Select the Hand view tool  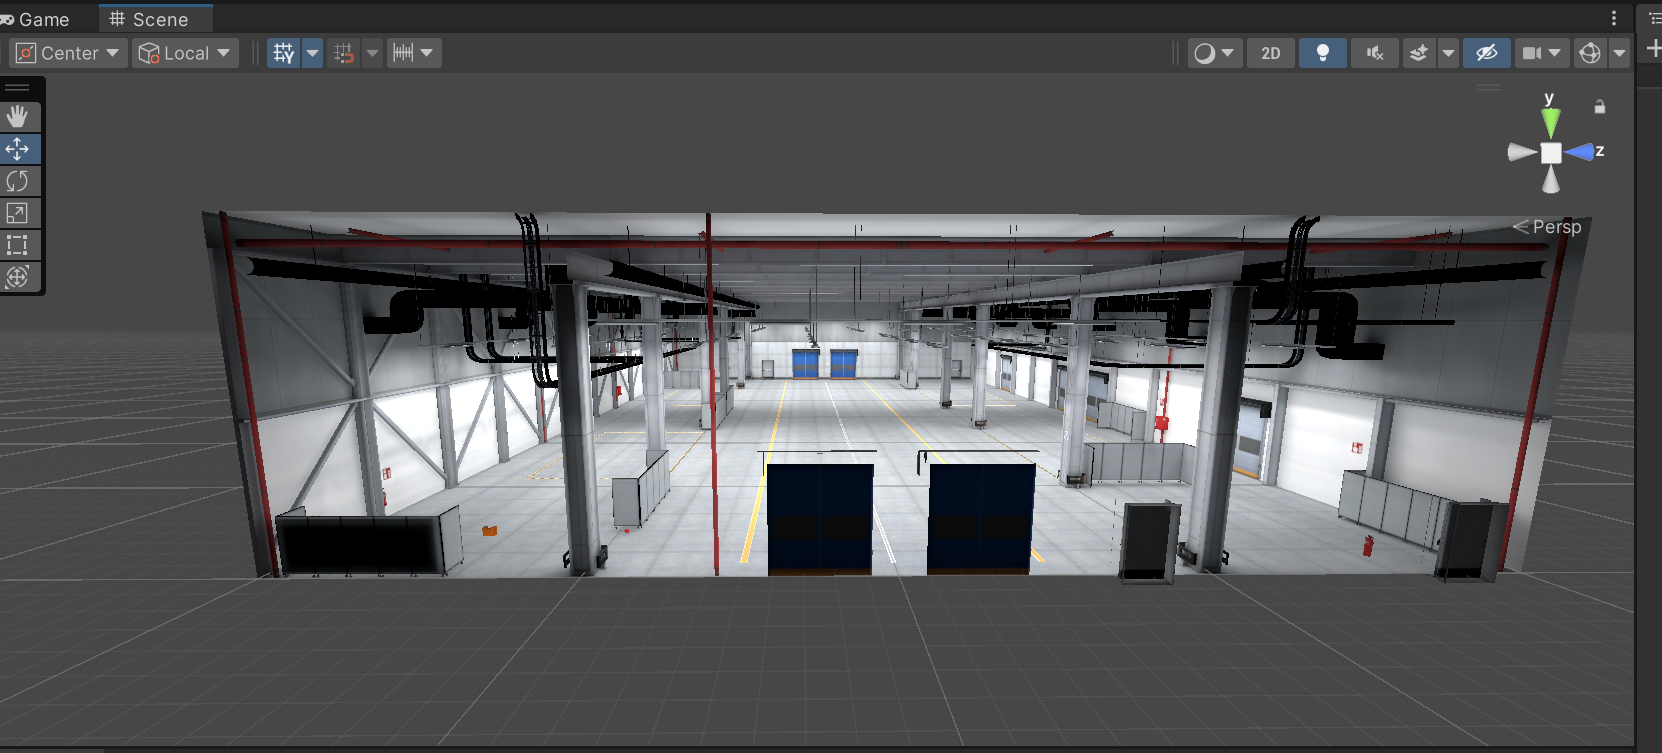(x=17, y=117)
